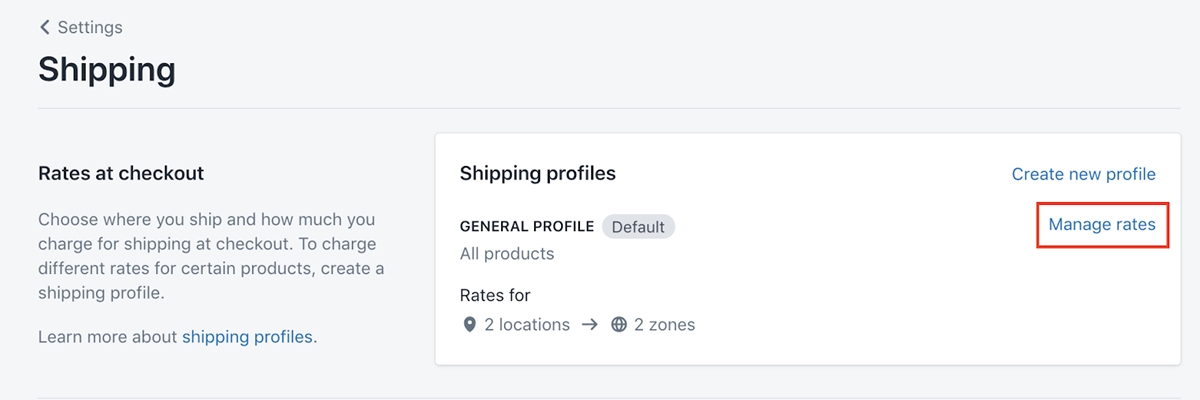Go back via the Settings breadcrumb text
Viewport: 1200px width, 400px height.
point(90,27)
